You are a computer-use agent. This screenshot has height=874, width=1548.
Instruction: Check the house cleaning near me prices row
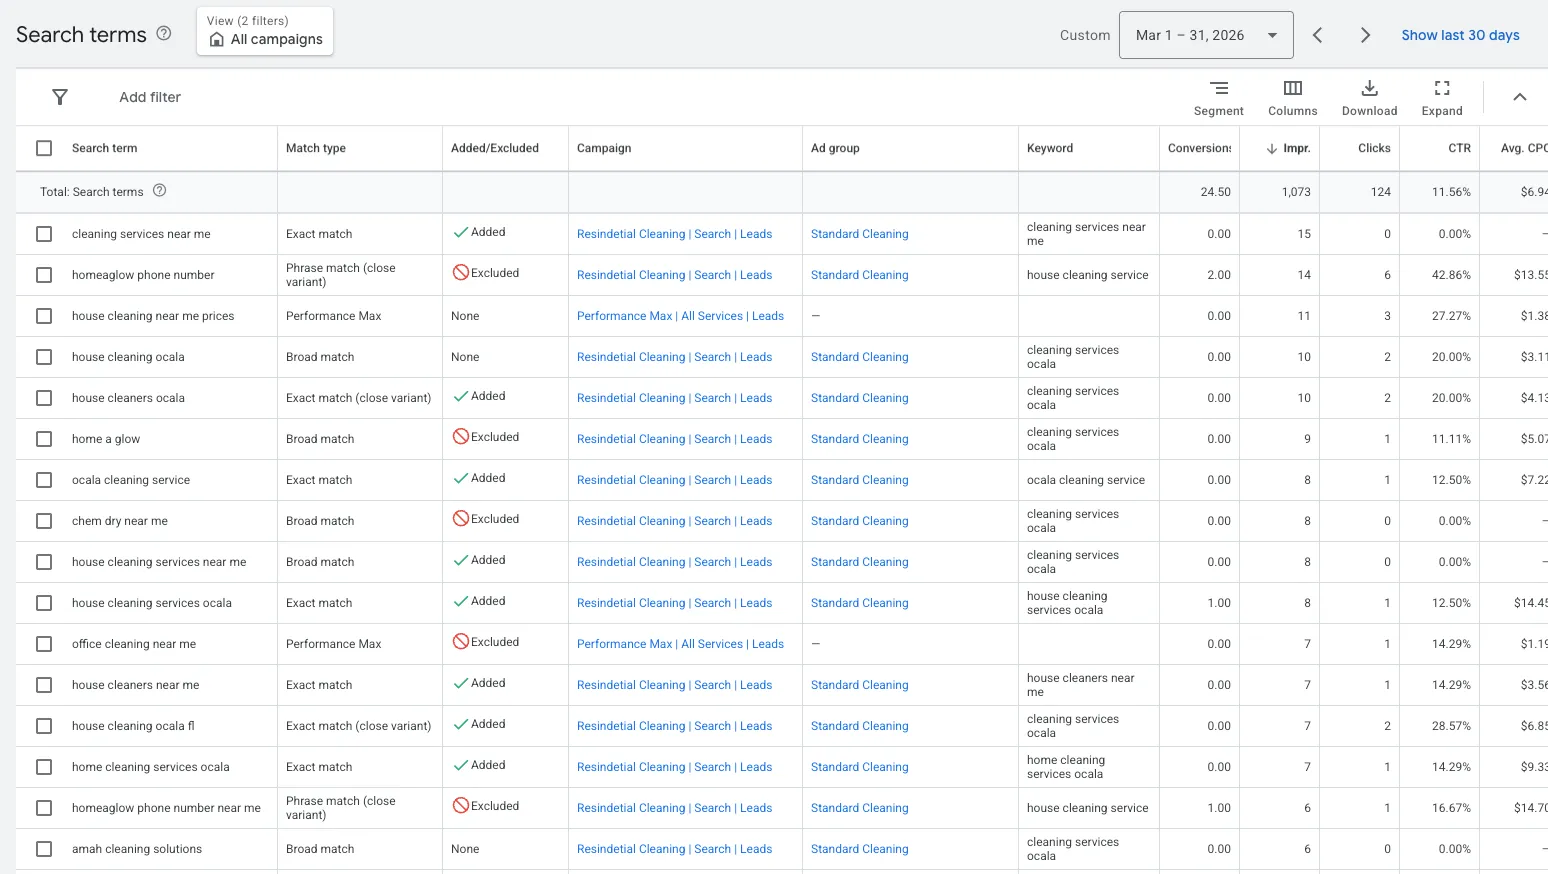click(x=44, y=316)
